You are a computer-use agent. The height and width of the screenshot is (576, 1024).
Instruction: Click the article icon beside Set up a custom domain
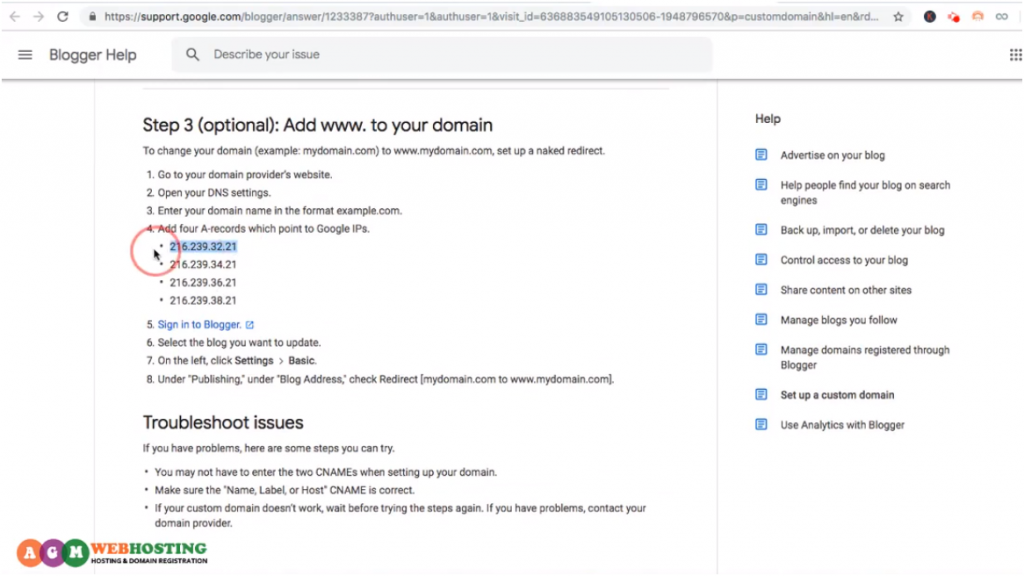[x=761, y=395]
